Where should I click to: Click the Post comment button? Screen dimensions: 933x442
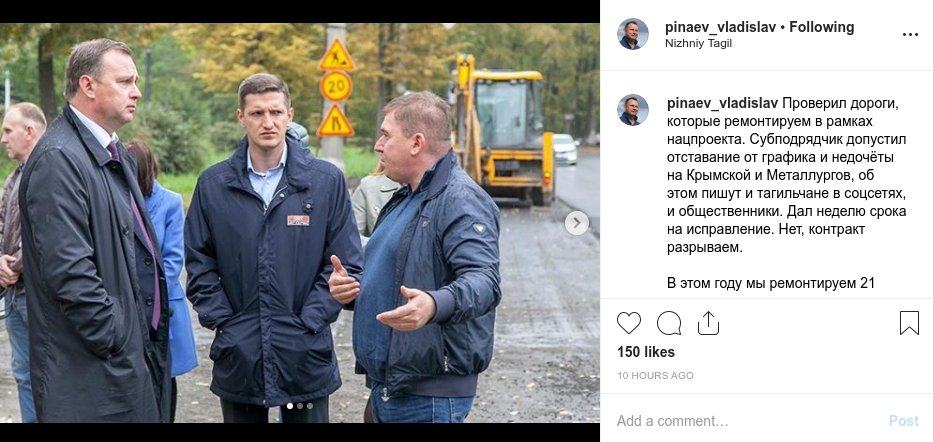pyautogui.click(x=903, y=421)
